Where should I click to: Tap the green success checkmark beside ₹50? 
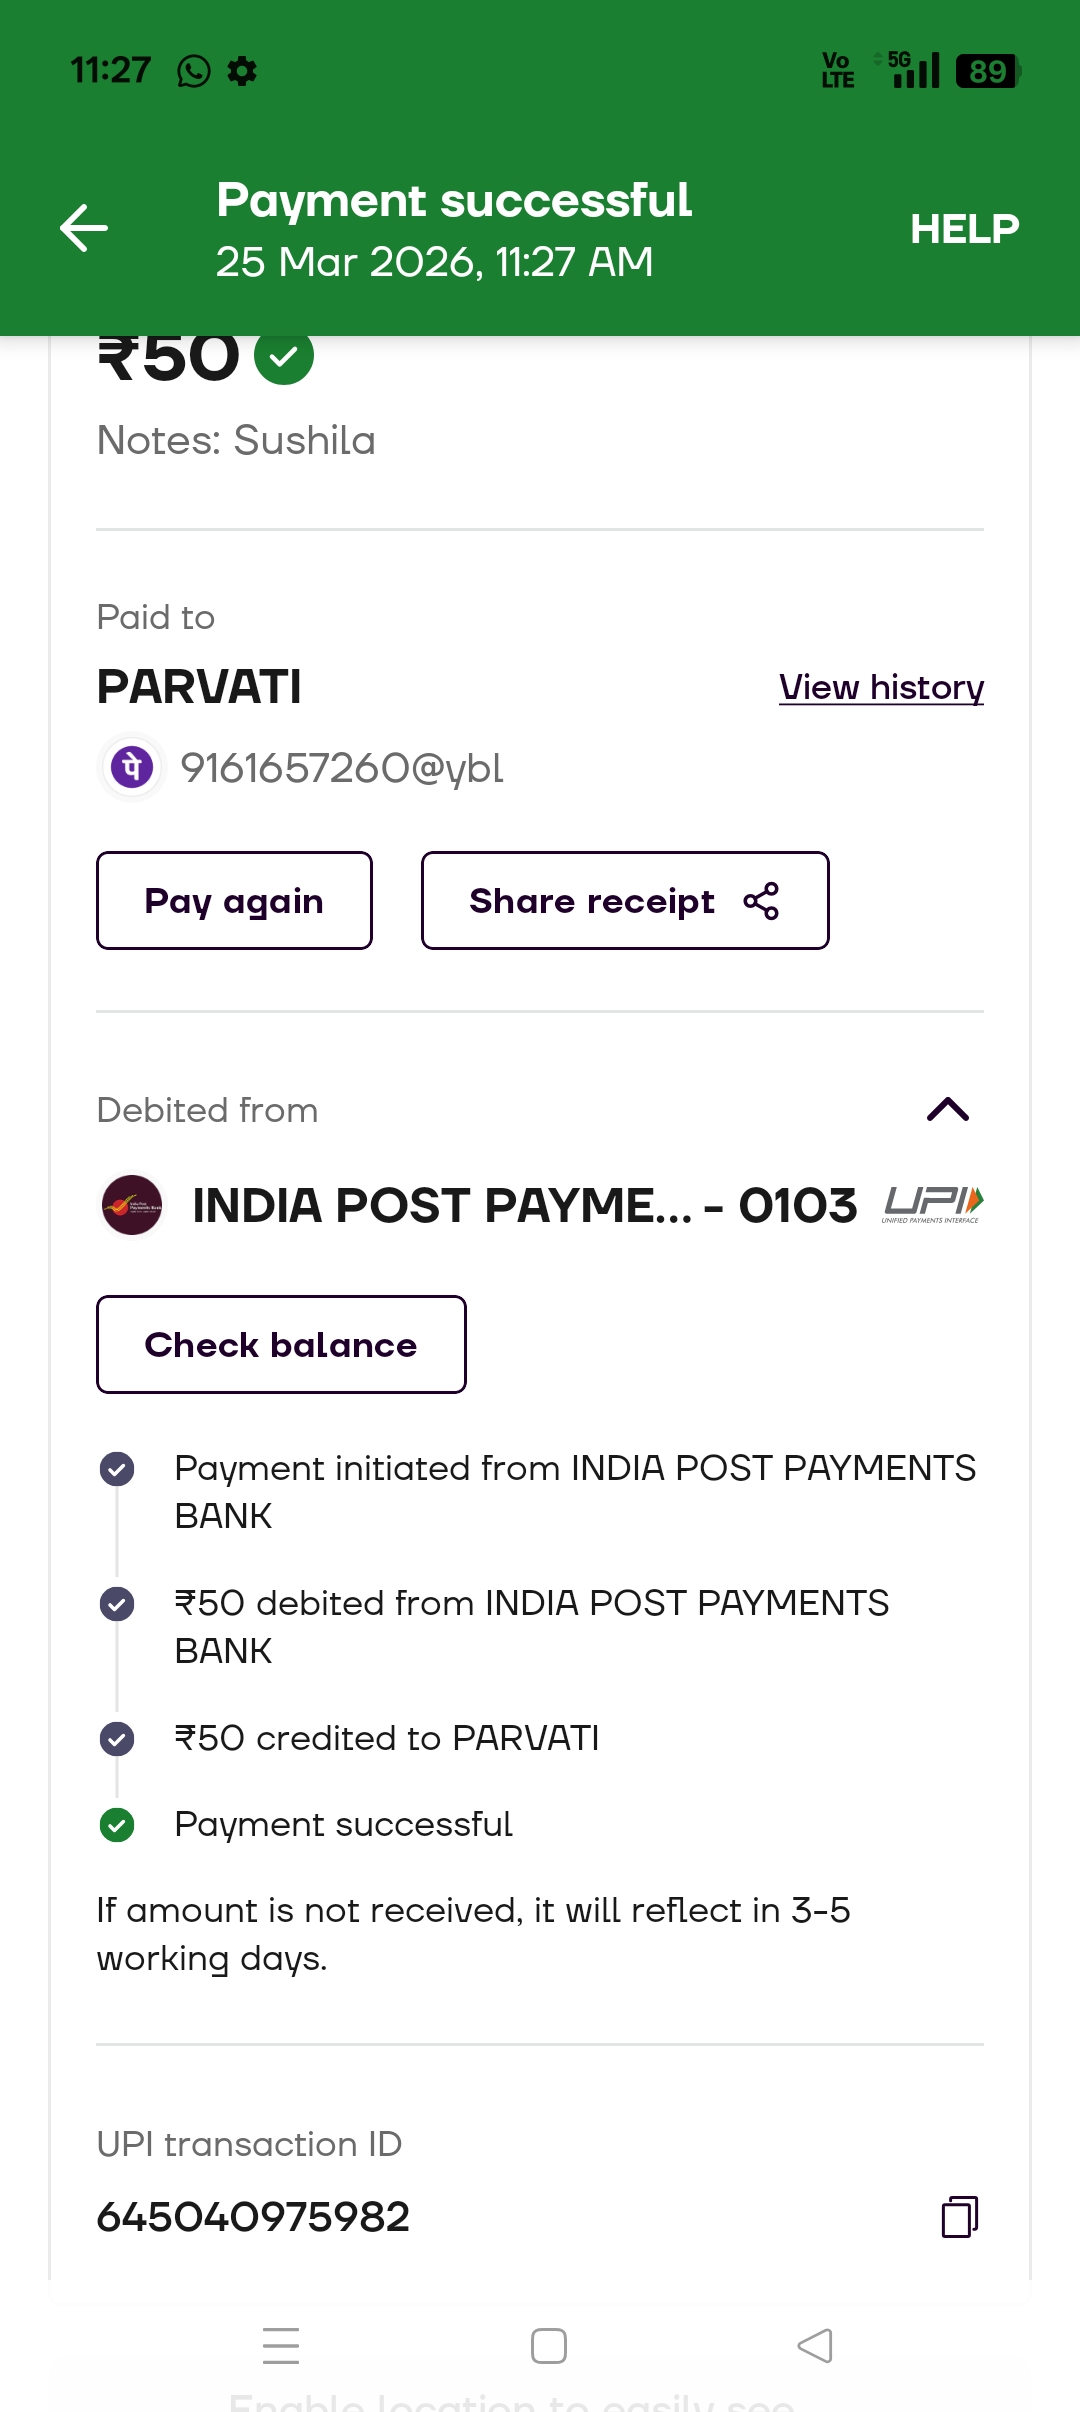pos(284,356)
